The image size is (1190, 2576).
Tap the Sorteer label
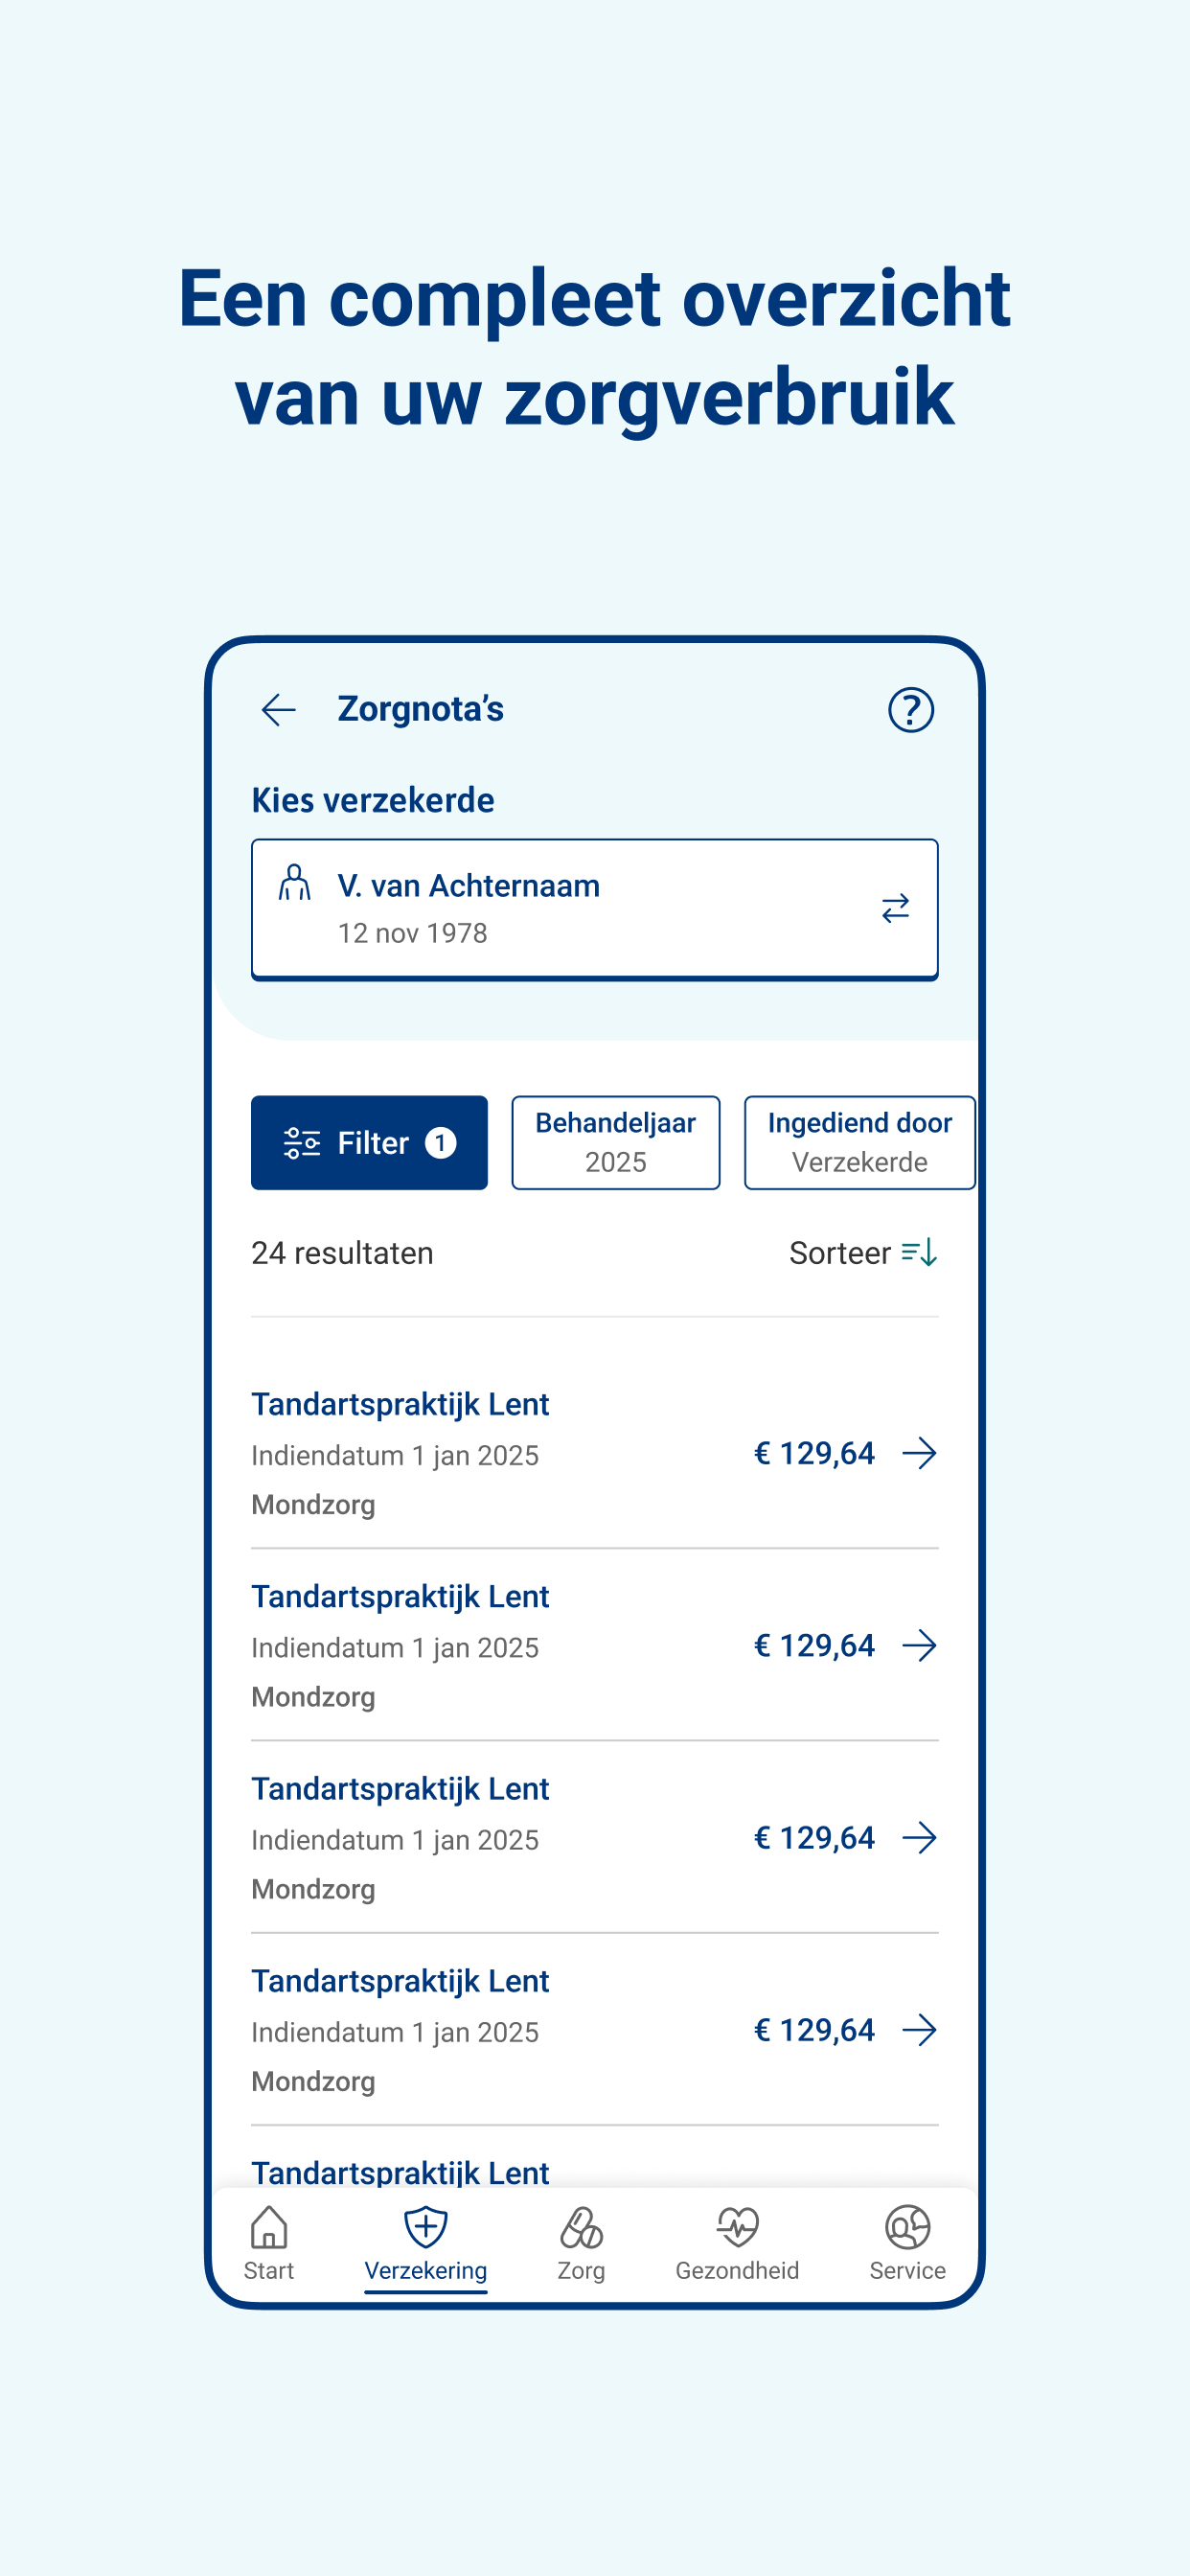(839, 1253)
